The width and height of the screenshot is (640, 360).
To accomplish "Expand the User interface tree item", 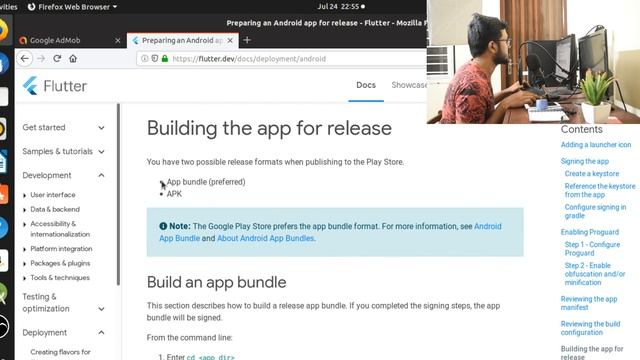I will click(49, 195).
